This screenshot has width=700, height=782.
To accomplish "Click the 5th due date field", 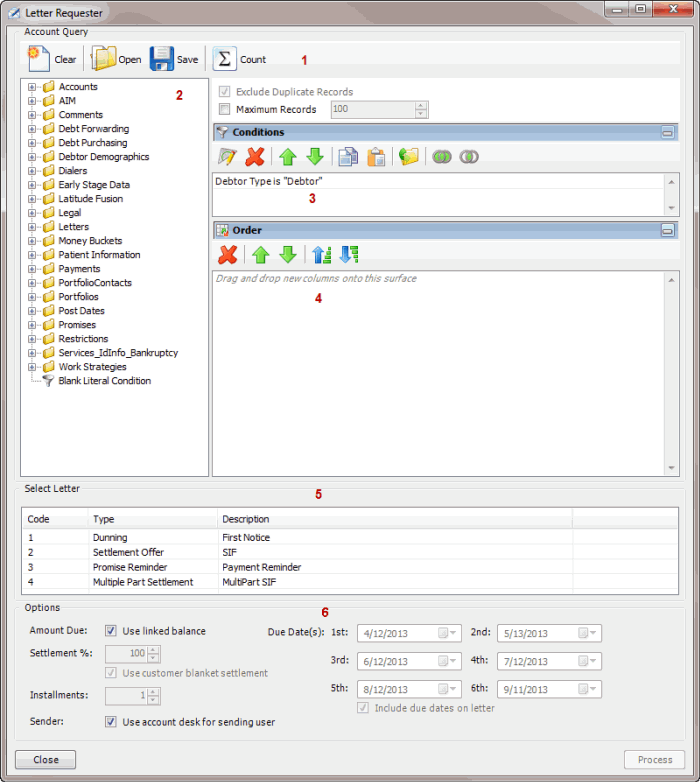I will click(409, 689).
